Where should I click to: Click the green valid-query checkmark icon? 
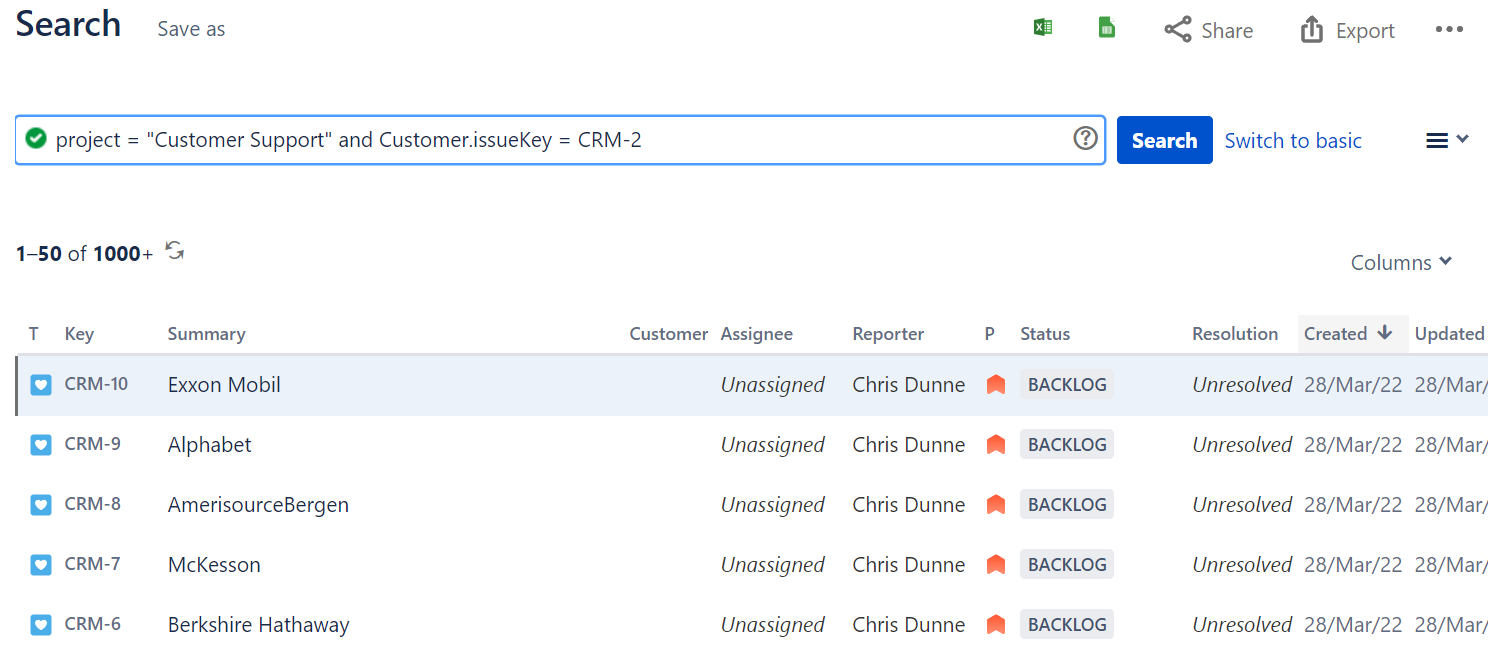tap(36, 139)
